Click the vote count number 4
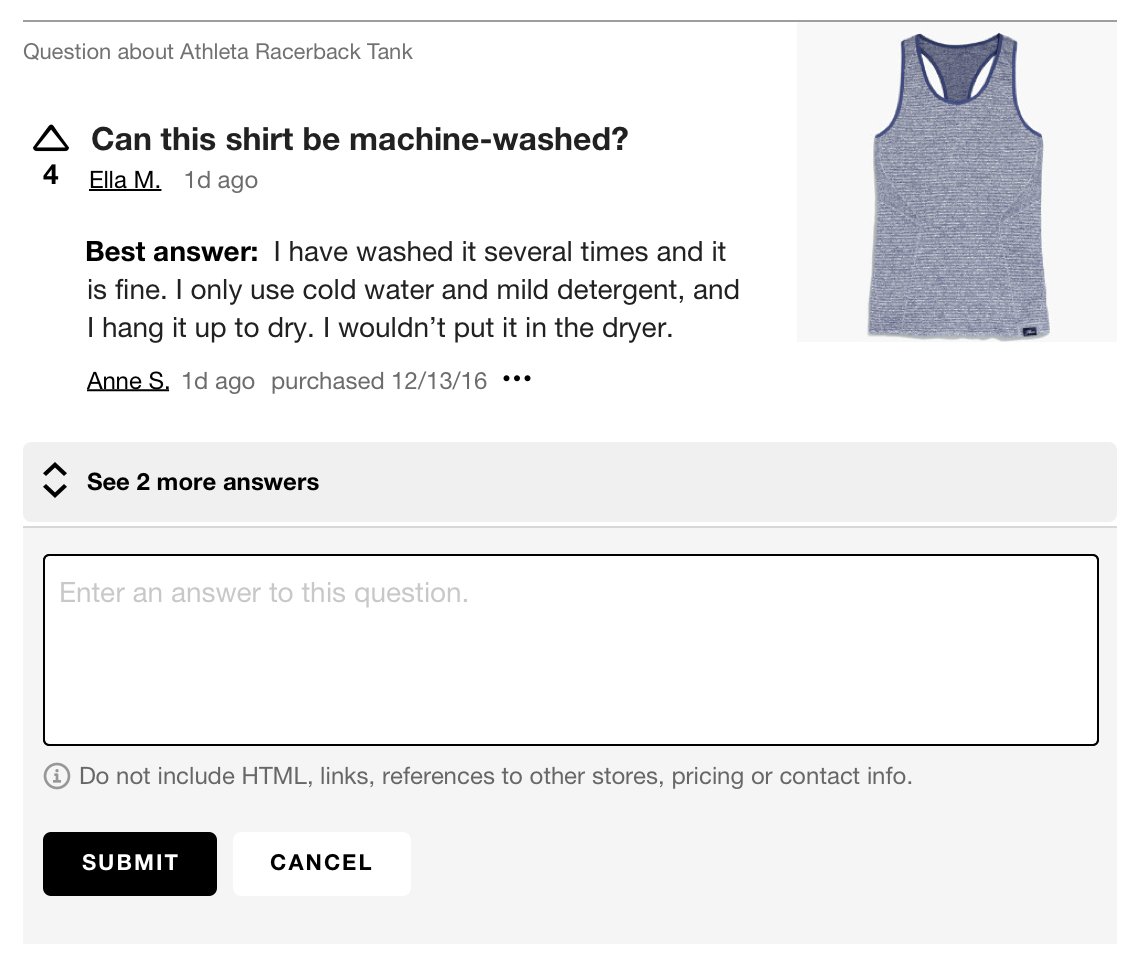 51,176
